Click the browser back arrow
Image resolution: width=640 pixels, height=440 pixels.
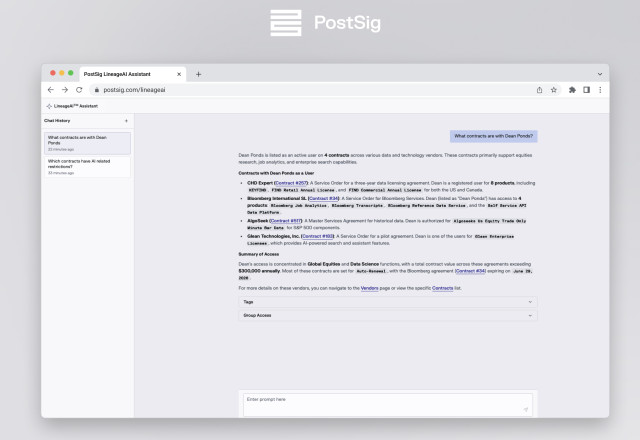(51, 90)
